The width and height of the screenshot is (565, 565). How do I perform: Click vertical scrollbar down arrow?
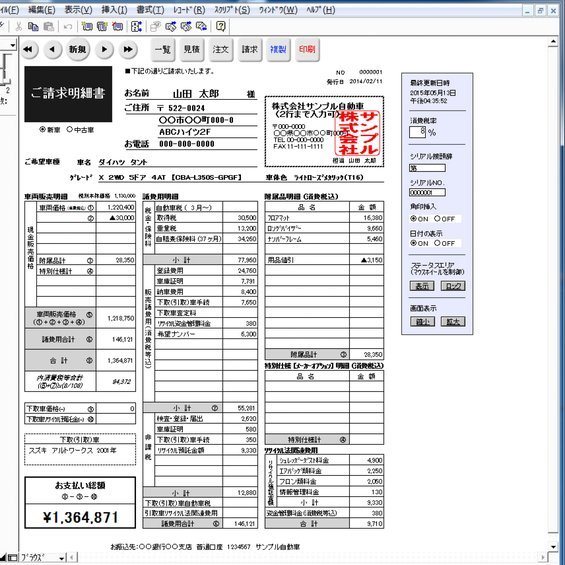(553, 546)
